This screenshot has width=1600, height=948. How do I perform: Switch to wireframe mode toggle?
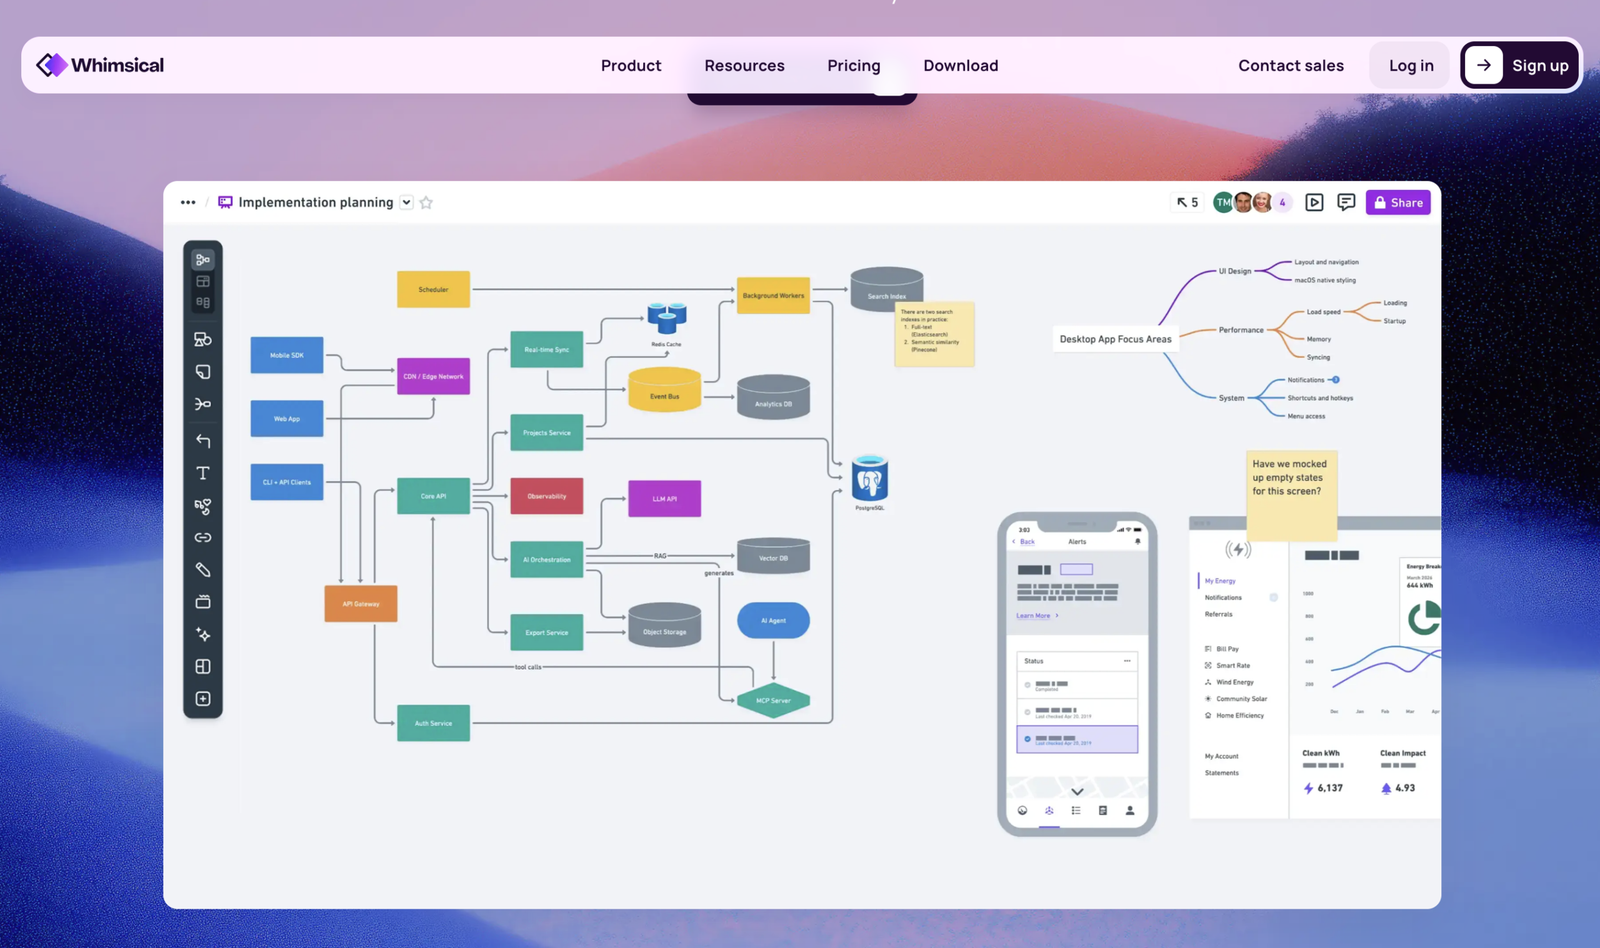203,281
